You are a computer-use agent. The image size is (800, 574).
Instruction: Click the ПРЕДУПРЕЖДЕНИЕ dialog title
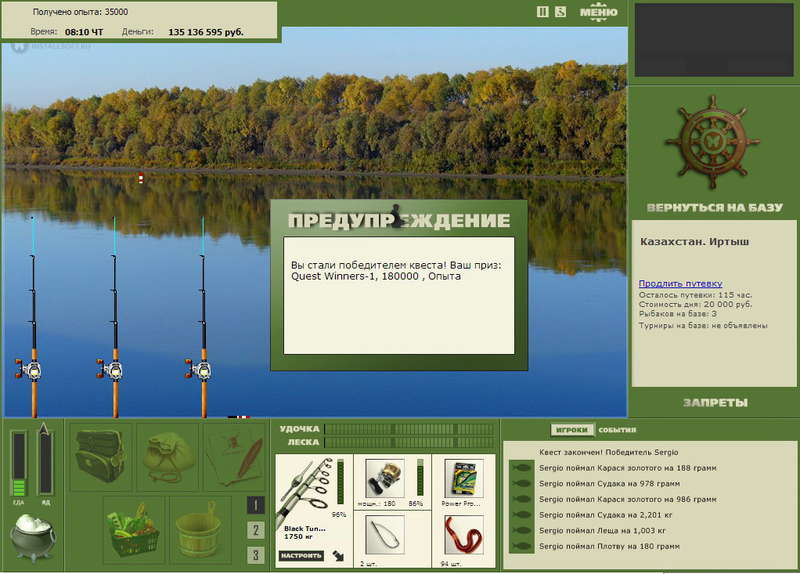[x=398, y=220]
